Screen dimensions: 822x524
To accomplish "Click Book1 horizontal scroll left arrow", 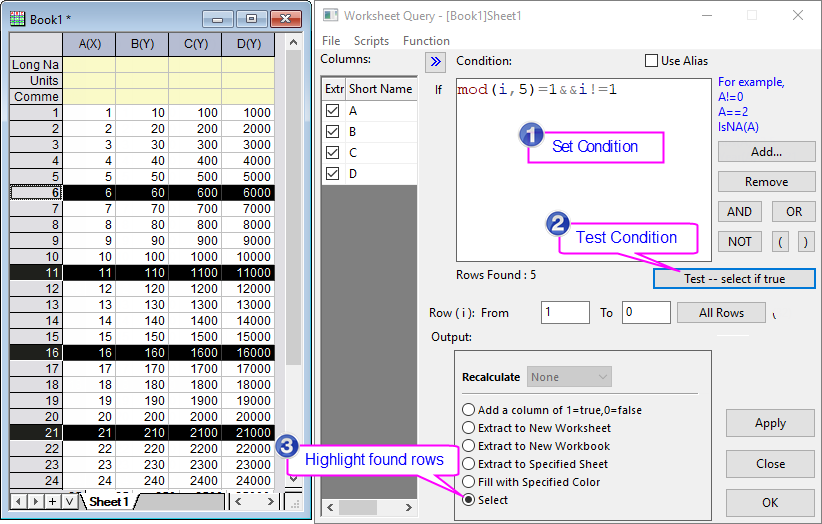I will [239, 501].
